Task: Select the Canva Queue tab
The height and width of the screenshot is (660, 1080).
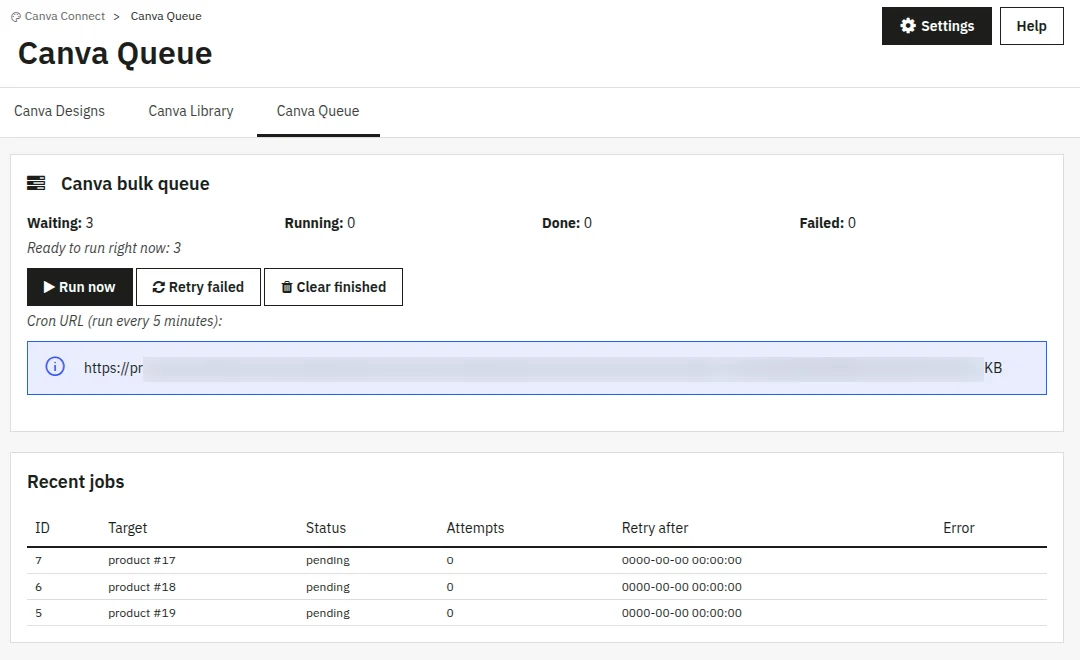Action: 318,111
